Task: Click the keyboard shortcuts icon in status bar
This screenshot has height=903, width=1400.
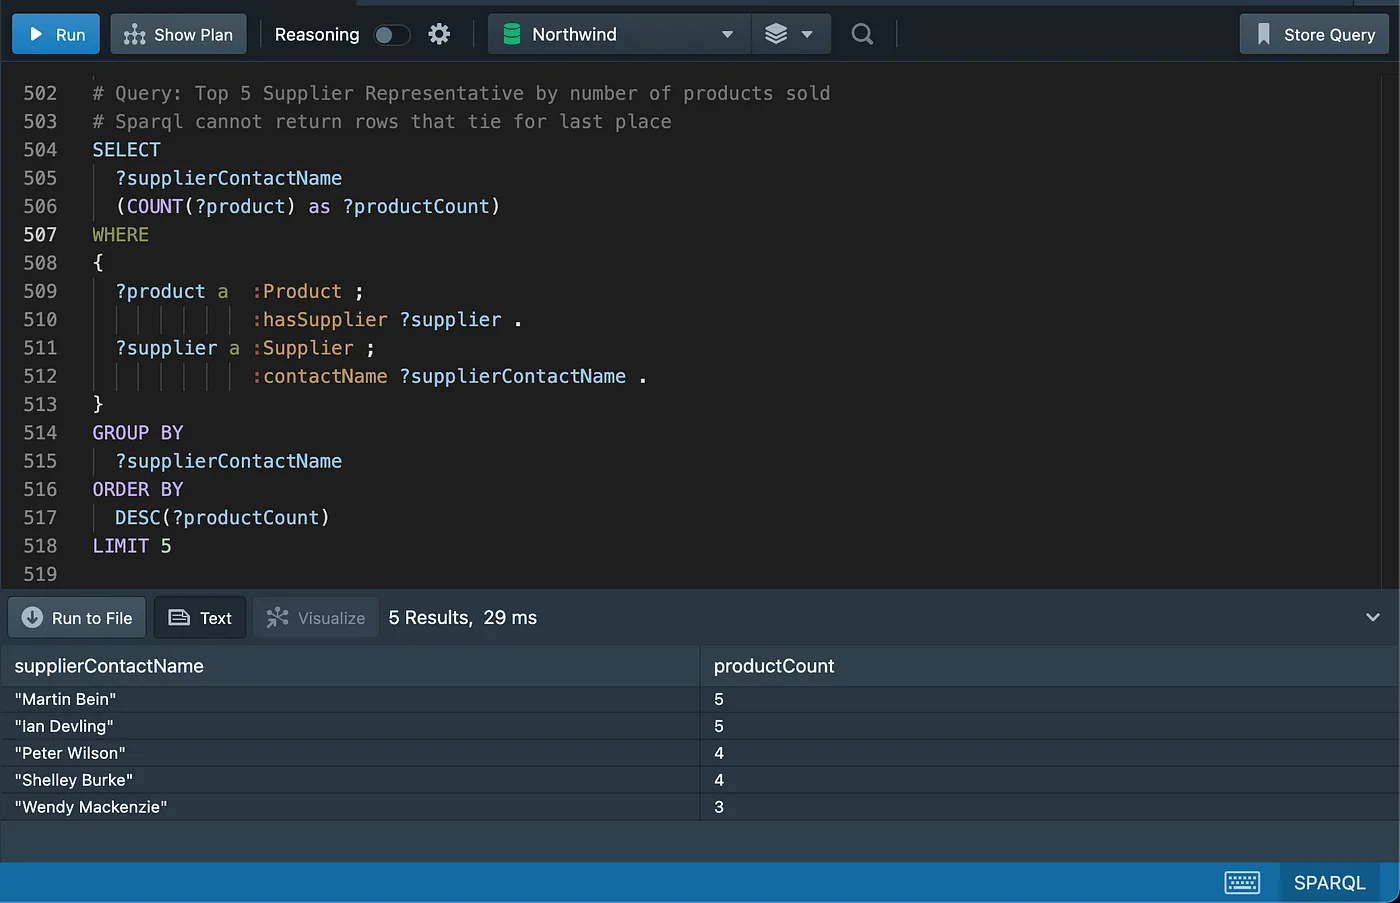Action: [x=1242, y=882]
